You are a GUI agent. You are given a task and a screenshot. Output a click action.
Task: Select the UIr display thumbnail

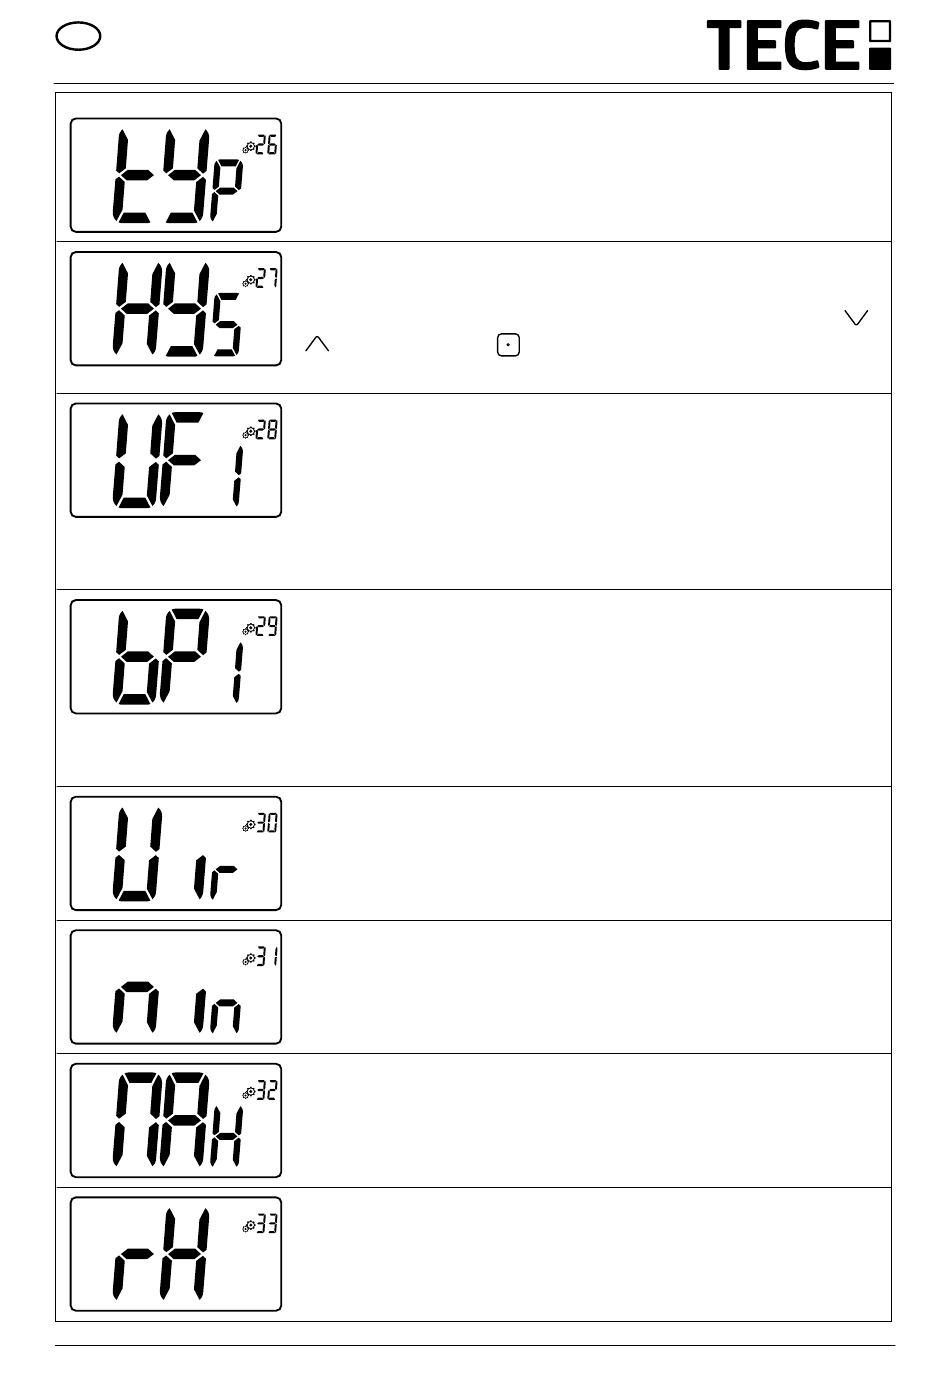(176, 854)
